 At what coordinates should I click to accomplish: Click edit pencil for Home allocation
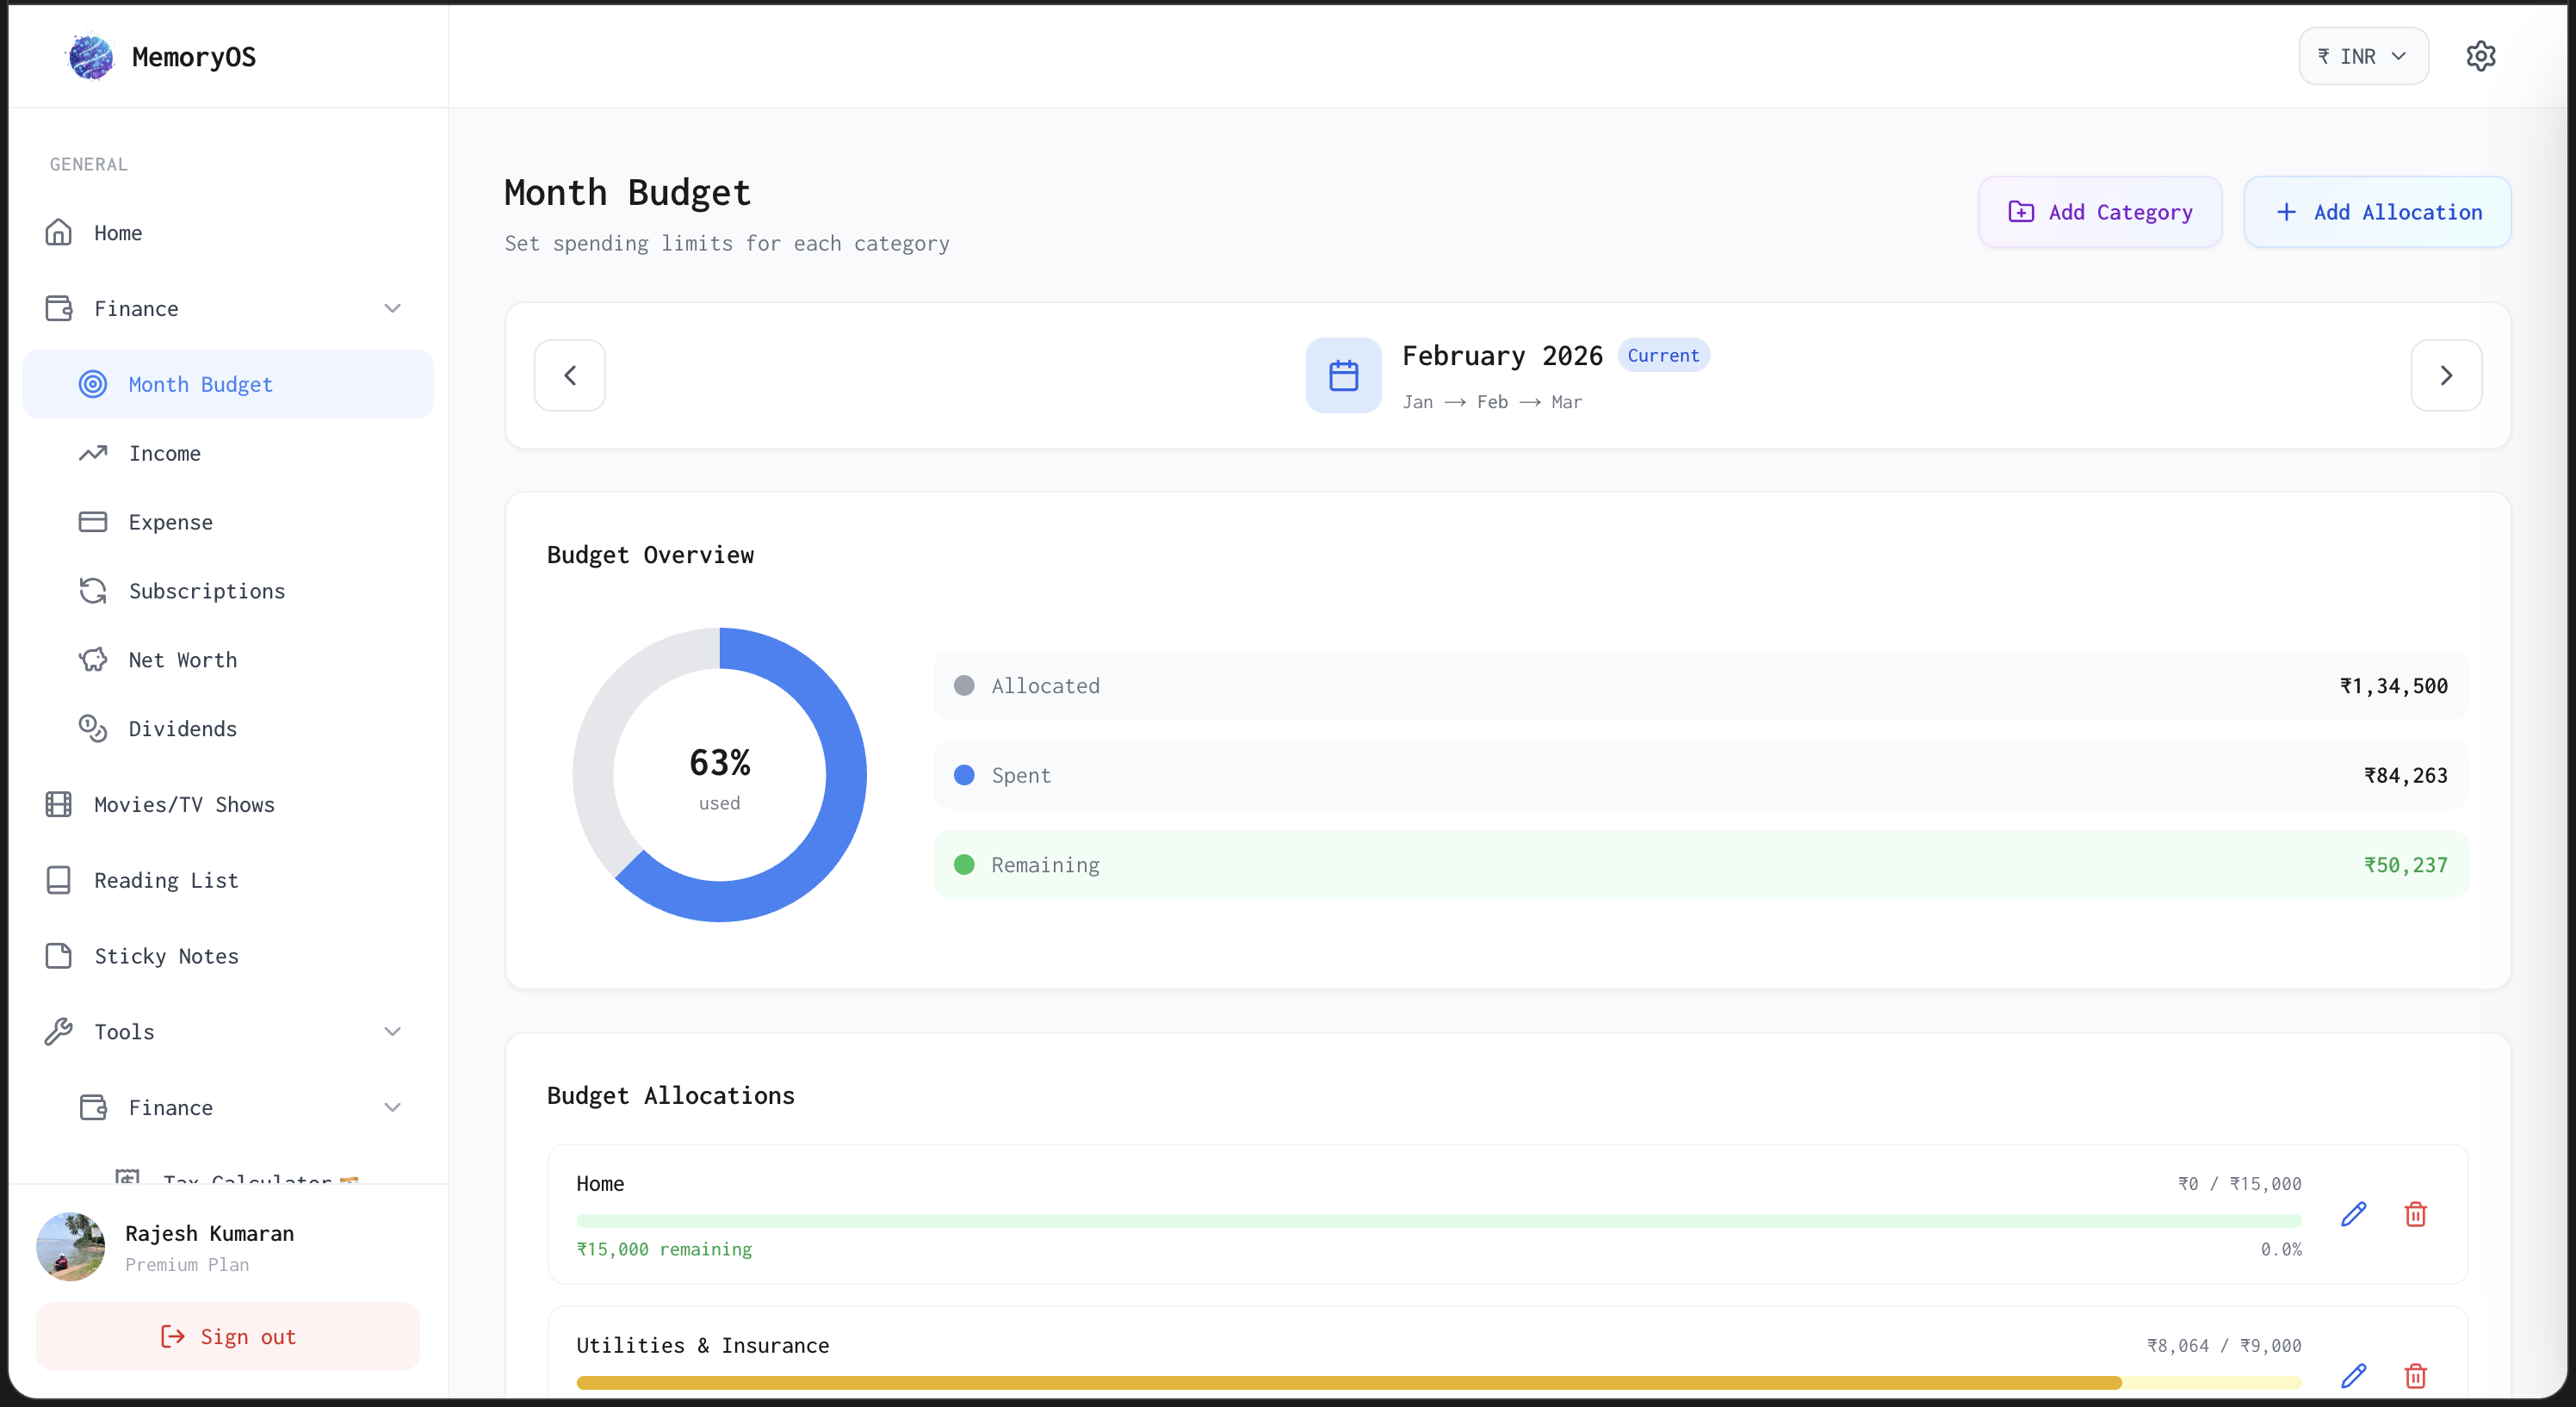click(x=2353, y=1214)
